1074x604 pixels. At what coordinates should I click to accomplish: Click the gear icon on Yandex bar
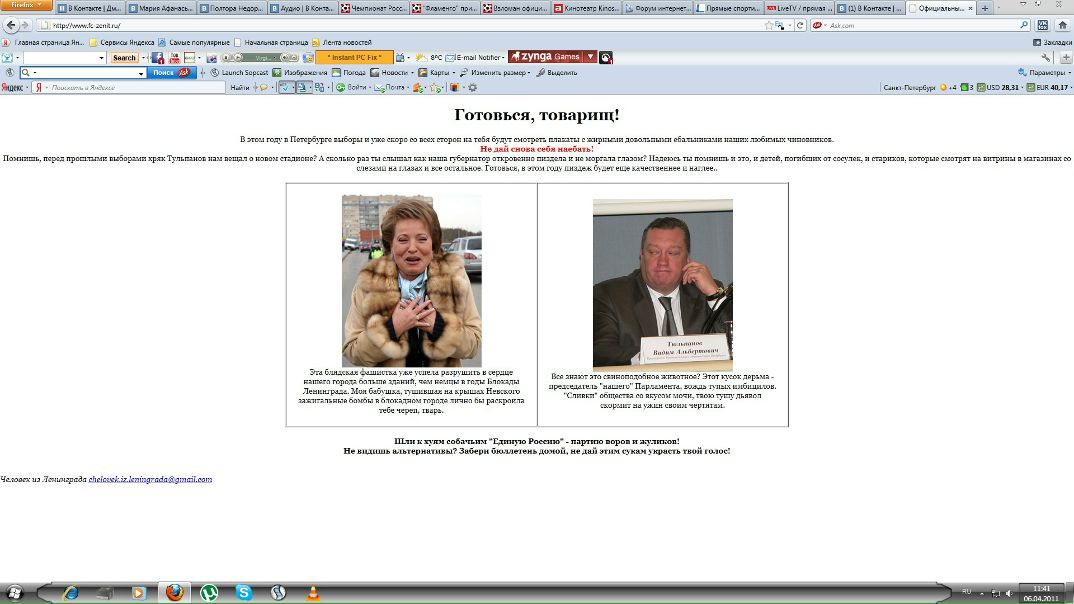[x=473, y=88]
